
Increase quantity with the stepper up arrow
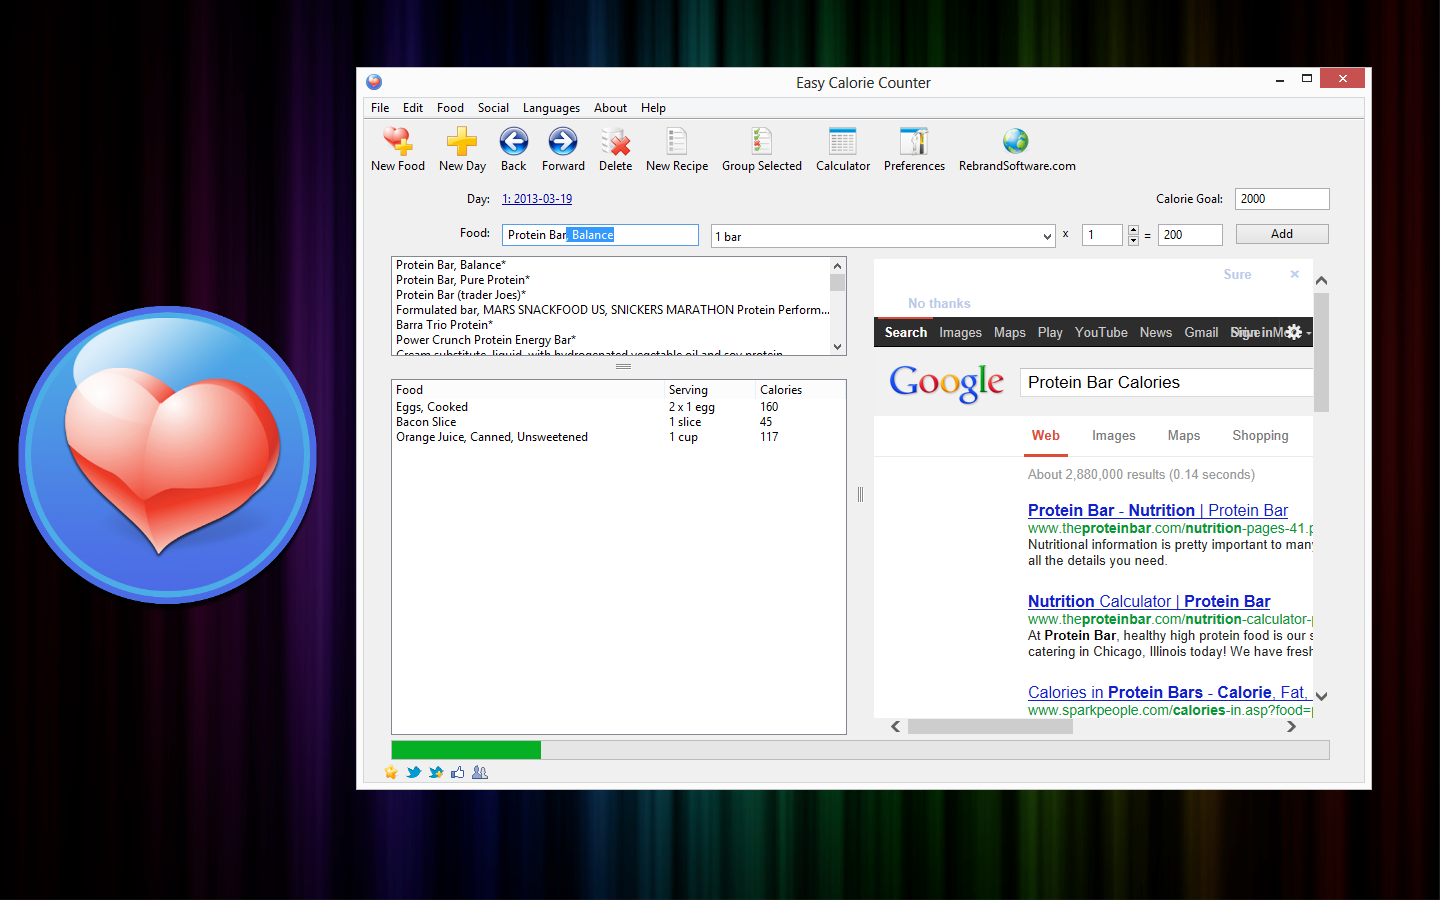[x=1133, y=230]
